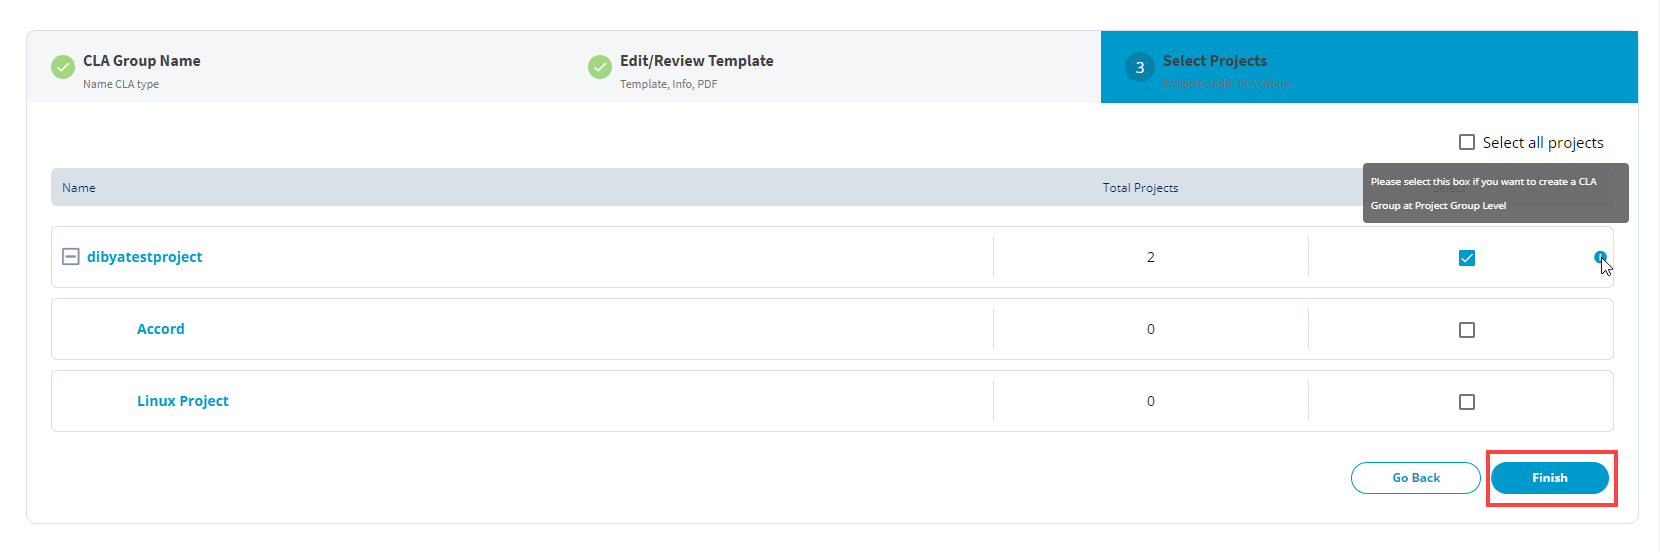The image size is (1660, 552).
Task: Click the info icon in dibyatestproject row
Action: pos(1600,257)
